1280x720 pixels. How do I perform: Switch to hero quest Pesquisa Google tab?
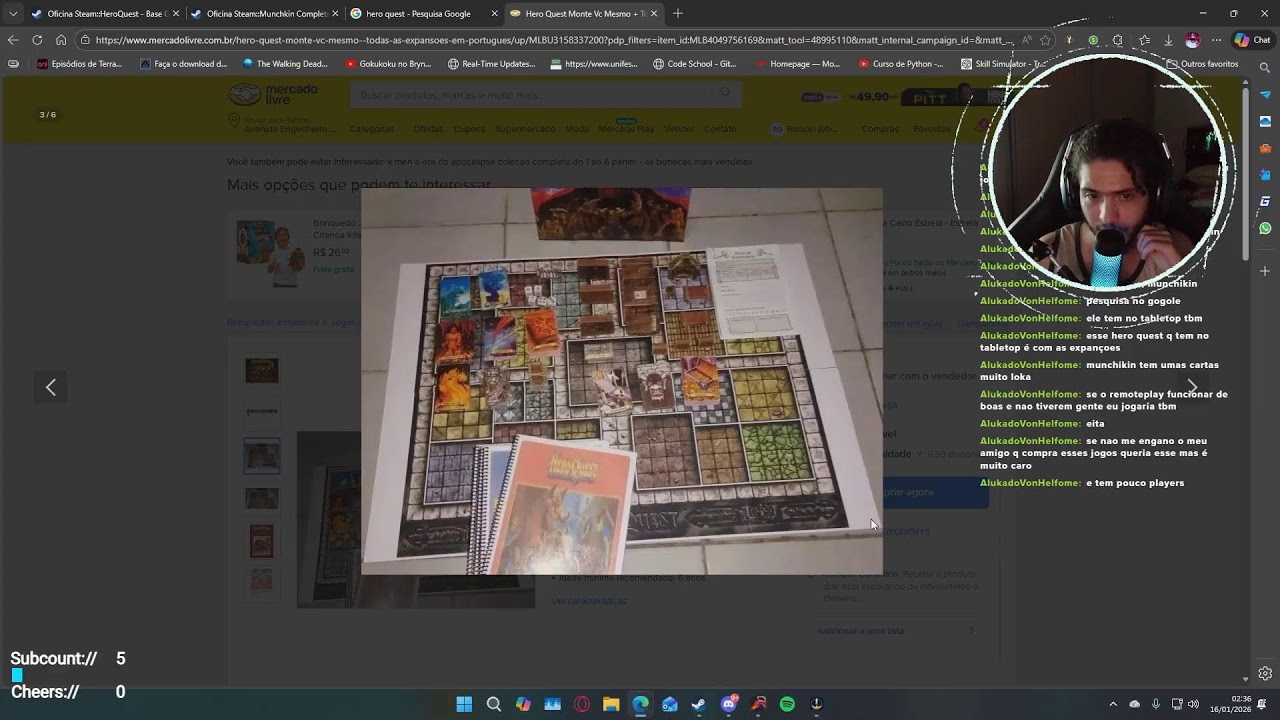tap(424, 14)
